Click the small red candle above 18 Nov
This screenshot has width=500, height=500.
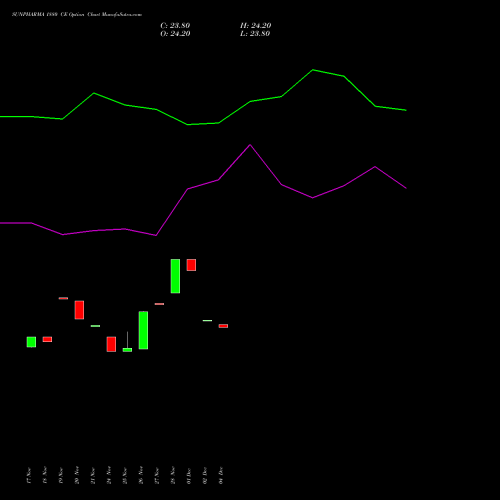[x=47, y=339]
